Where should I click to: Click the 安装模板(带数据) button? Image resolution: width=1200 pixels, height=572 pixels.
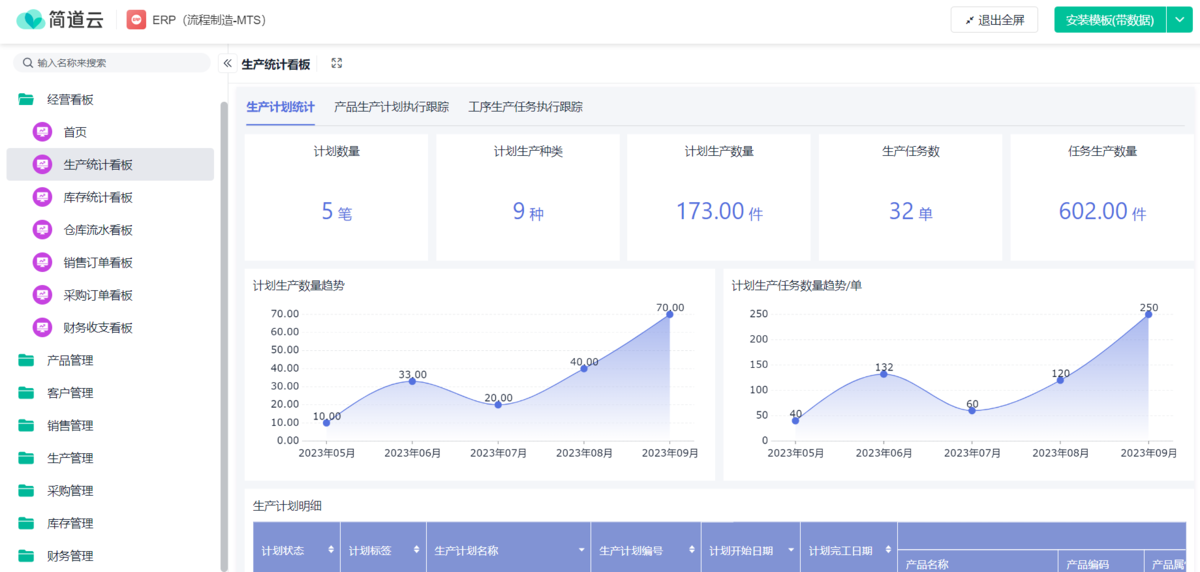click(x=1109, y=20)
